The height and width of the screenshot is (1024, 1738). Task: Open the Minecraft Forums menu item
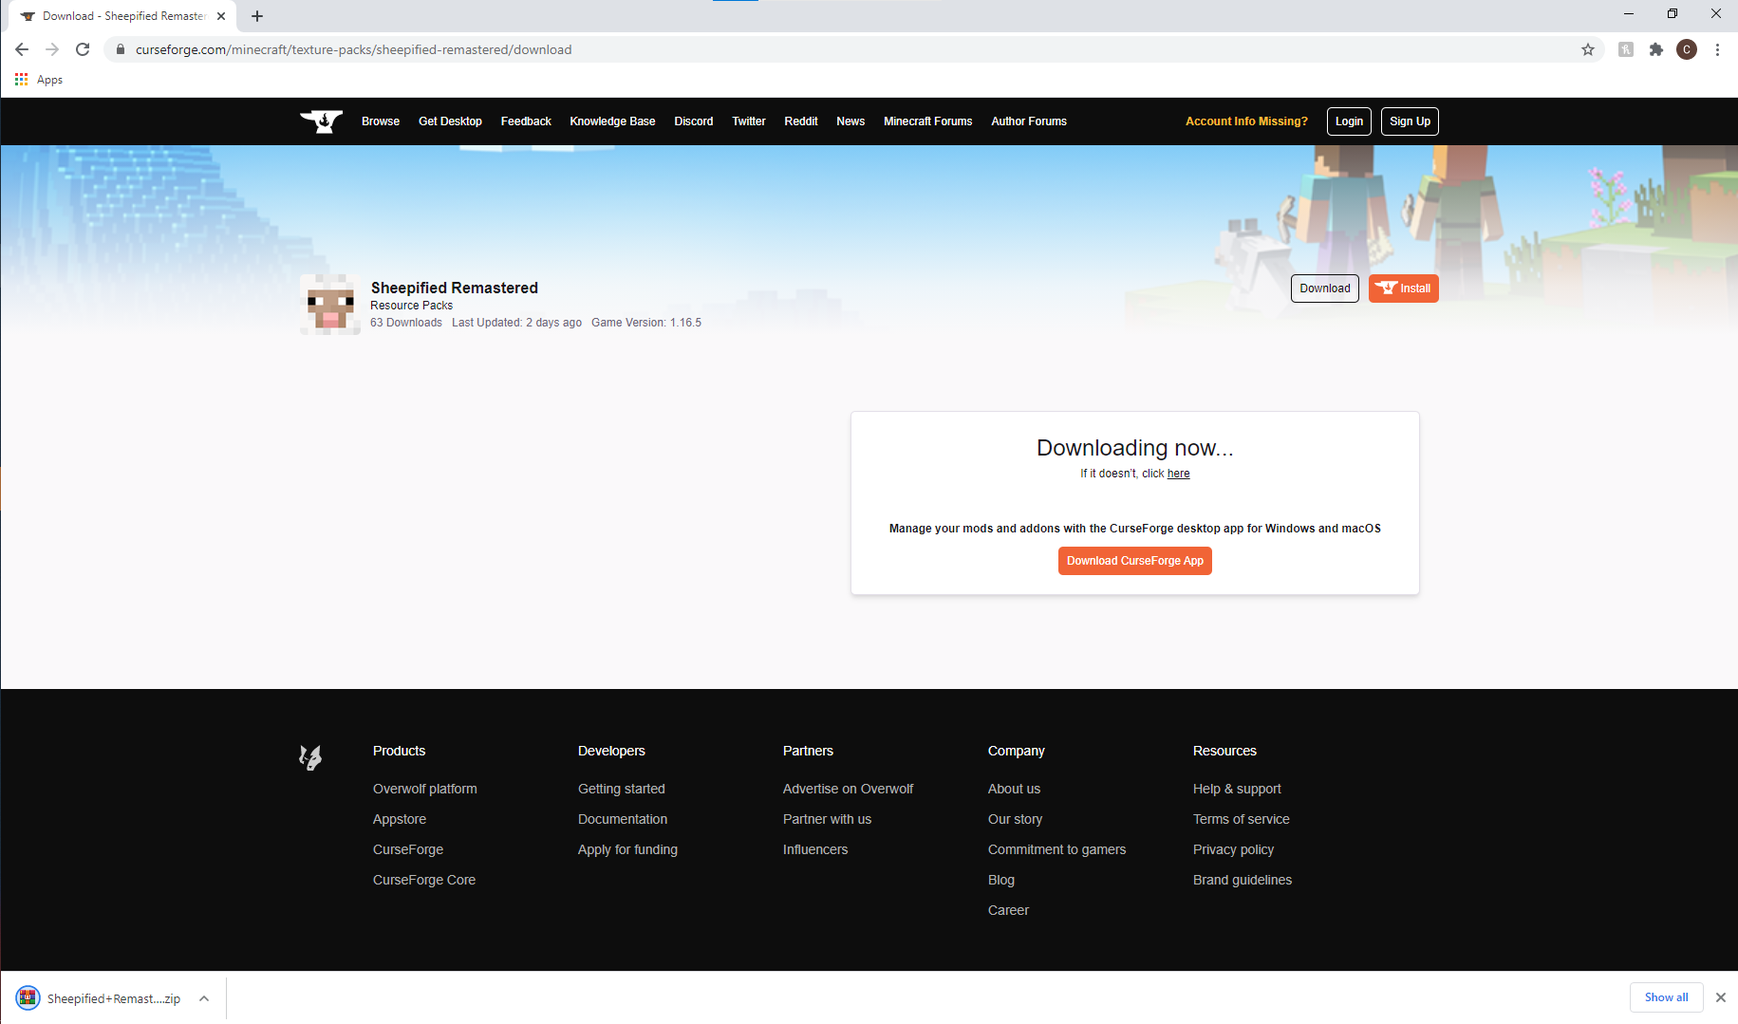coord(927,121)
